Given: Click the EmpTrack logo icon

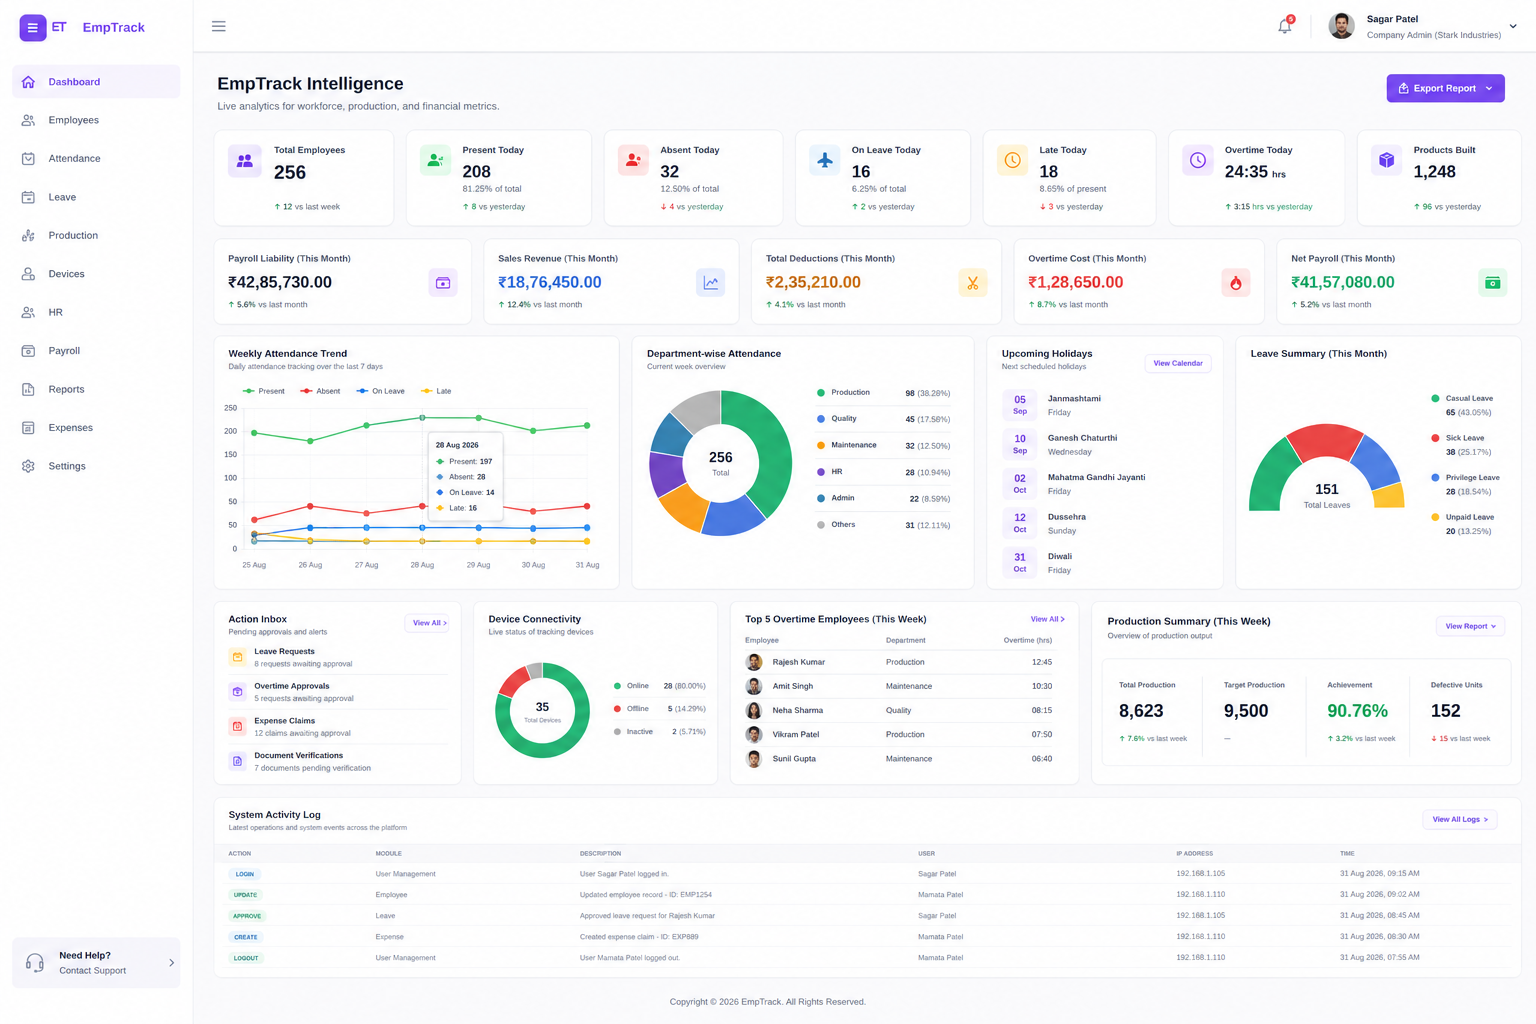Looking at the screenshot, I should coord(33,28).
